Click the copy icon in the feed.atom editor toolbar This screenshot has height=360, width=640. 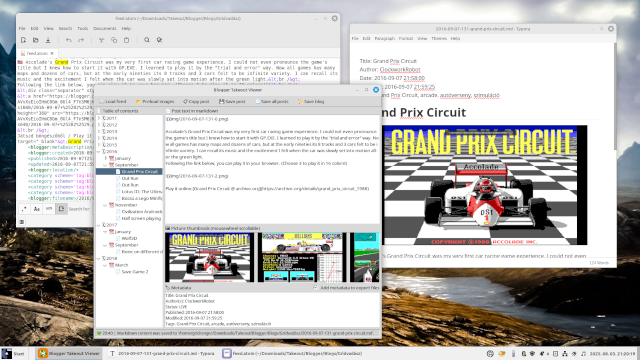[x=114, y=40]
